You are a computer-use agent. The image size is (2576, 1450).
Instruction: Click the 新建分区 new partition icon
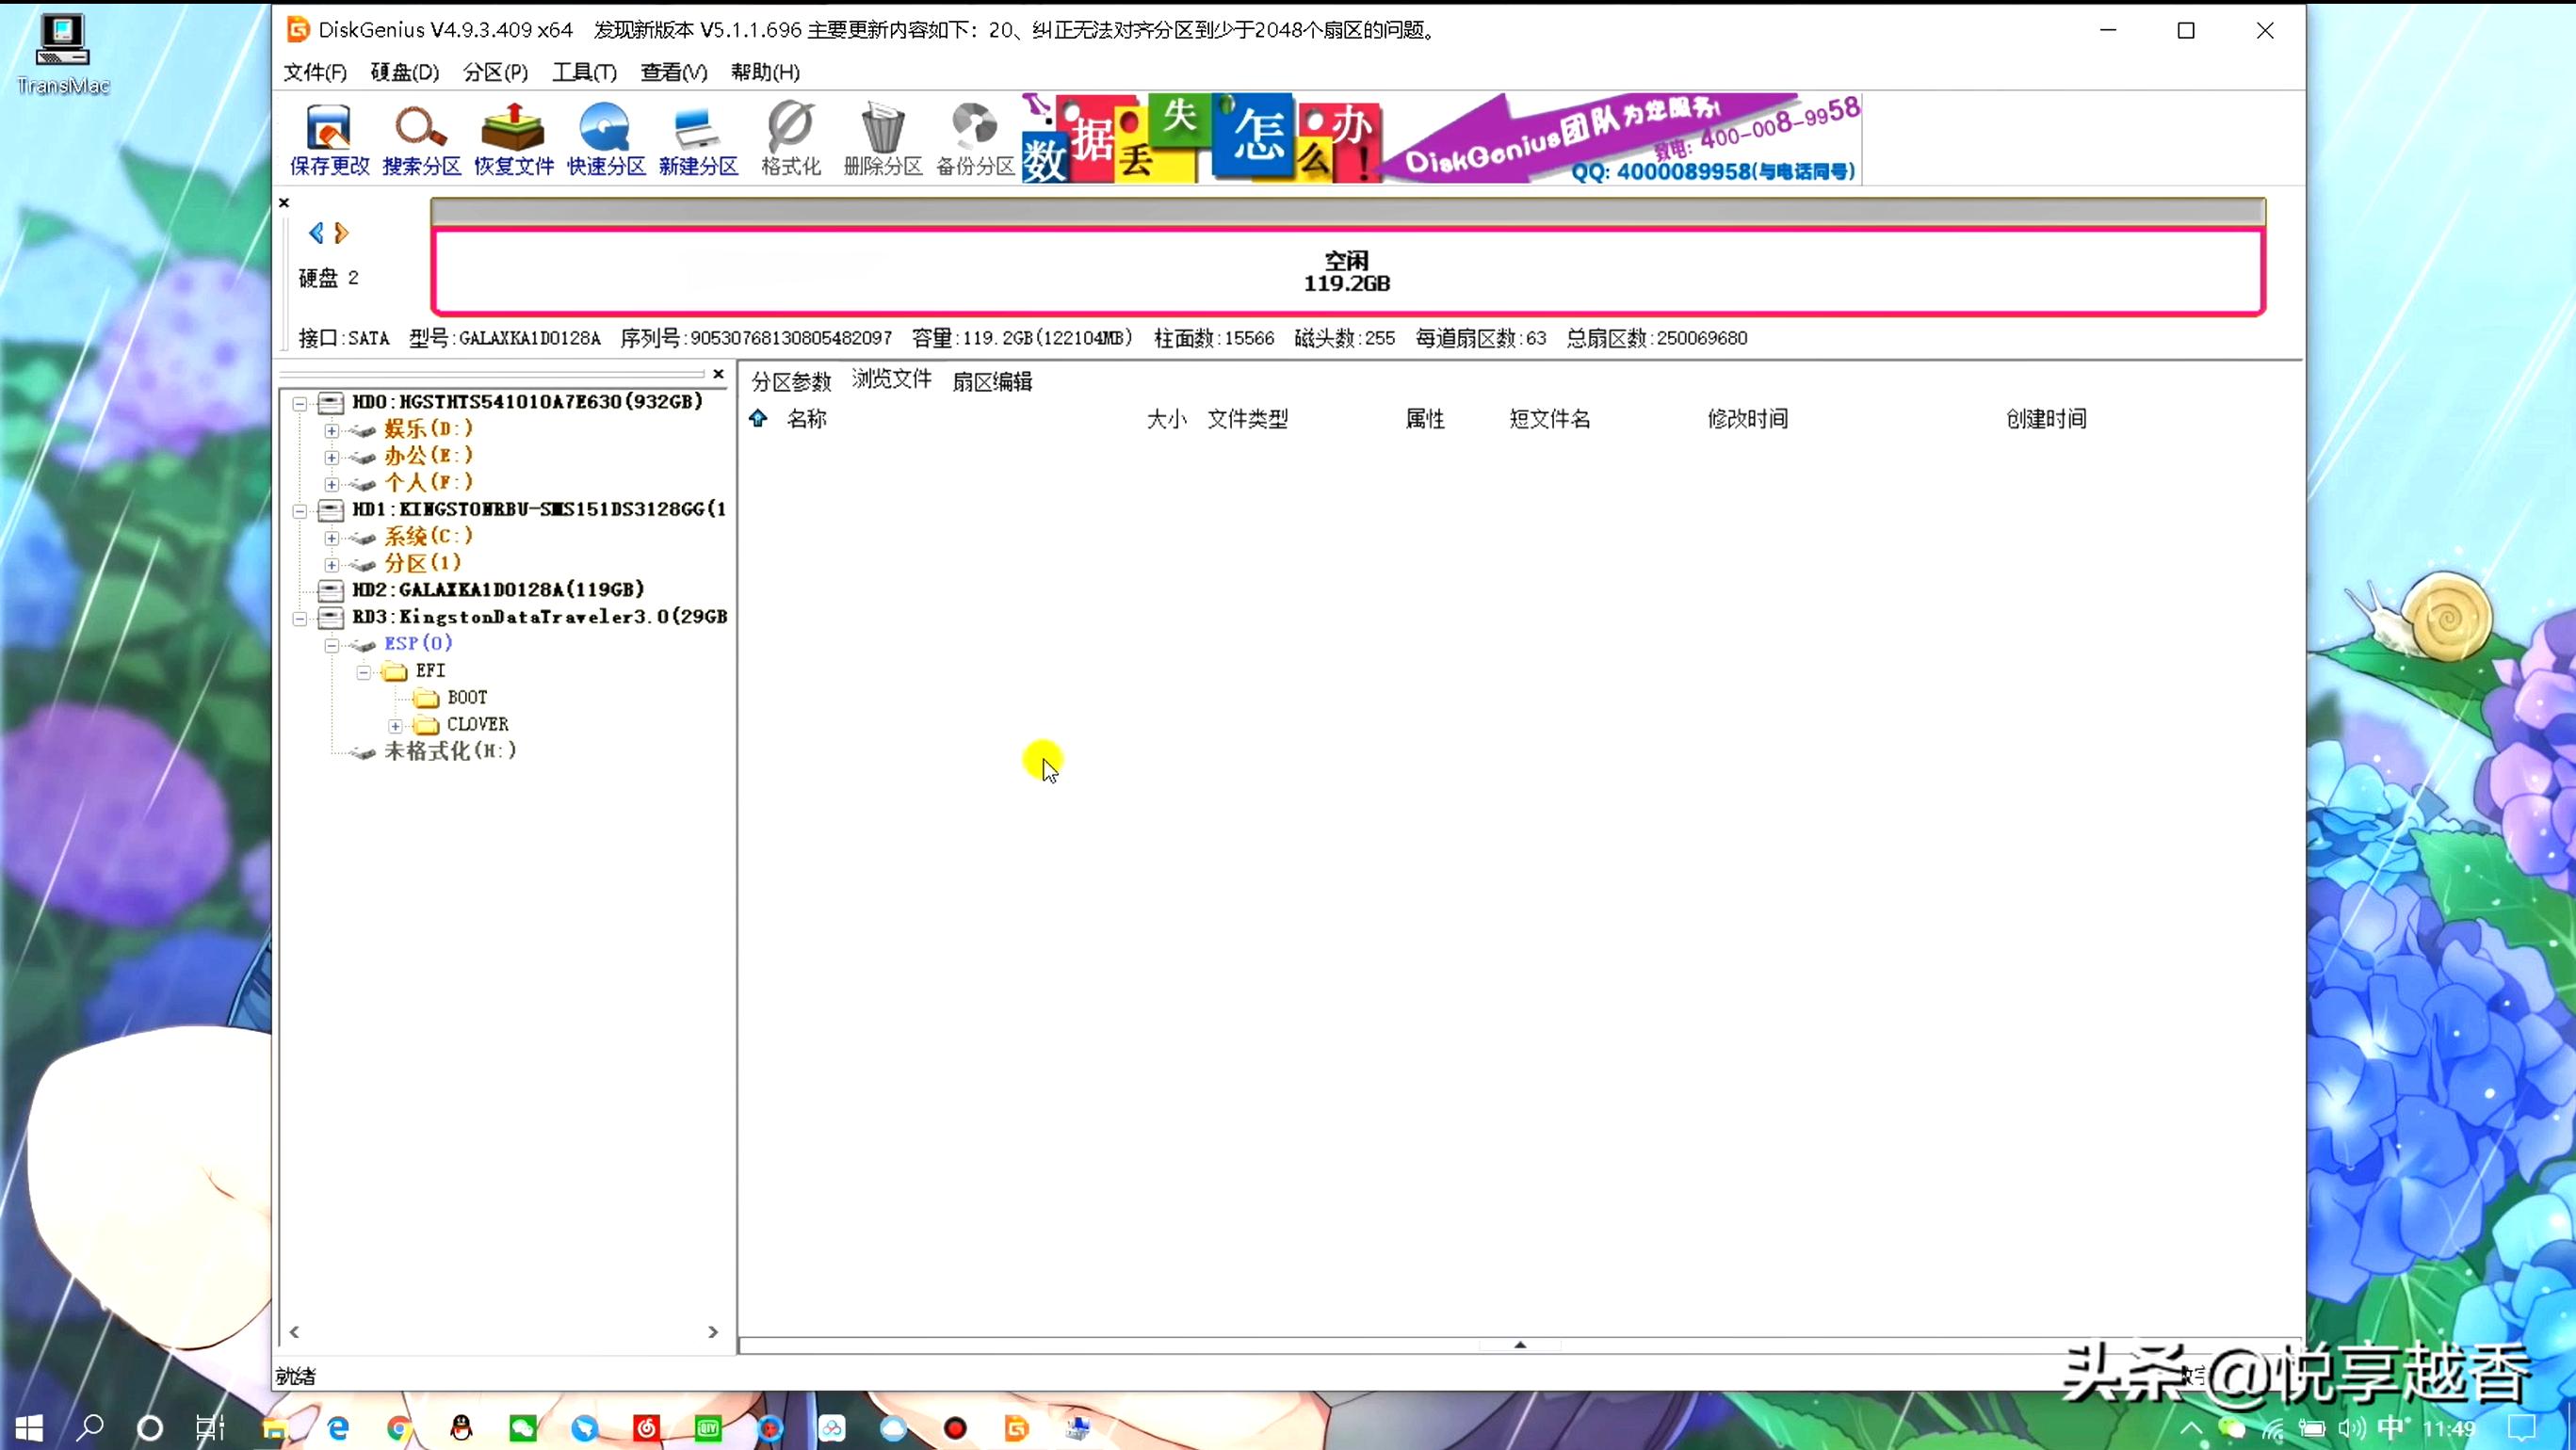[x=697, y=138]
